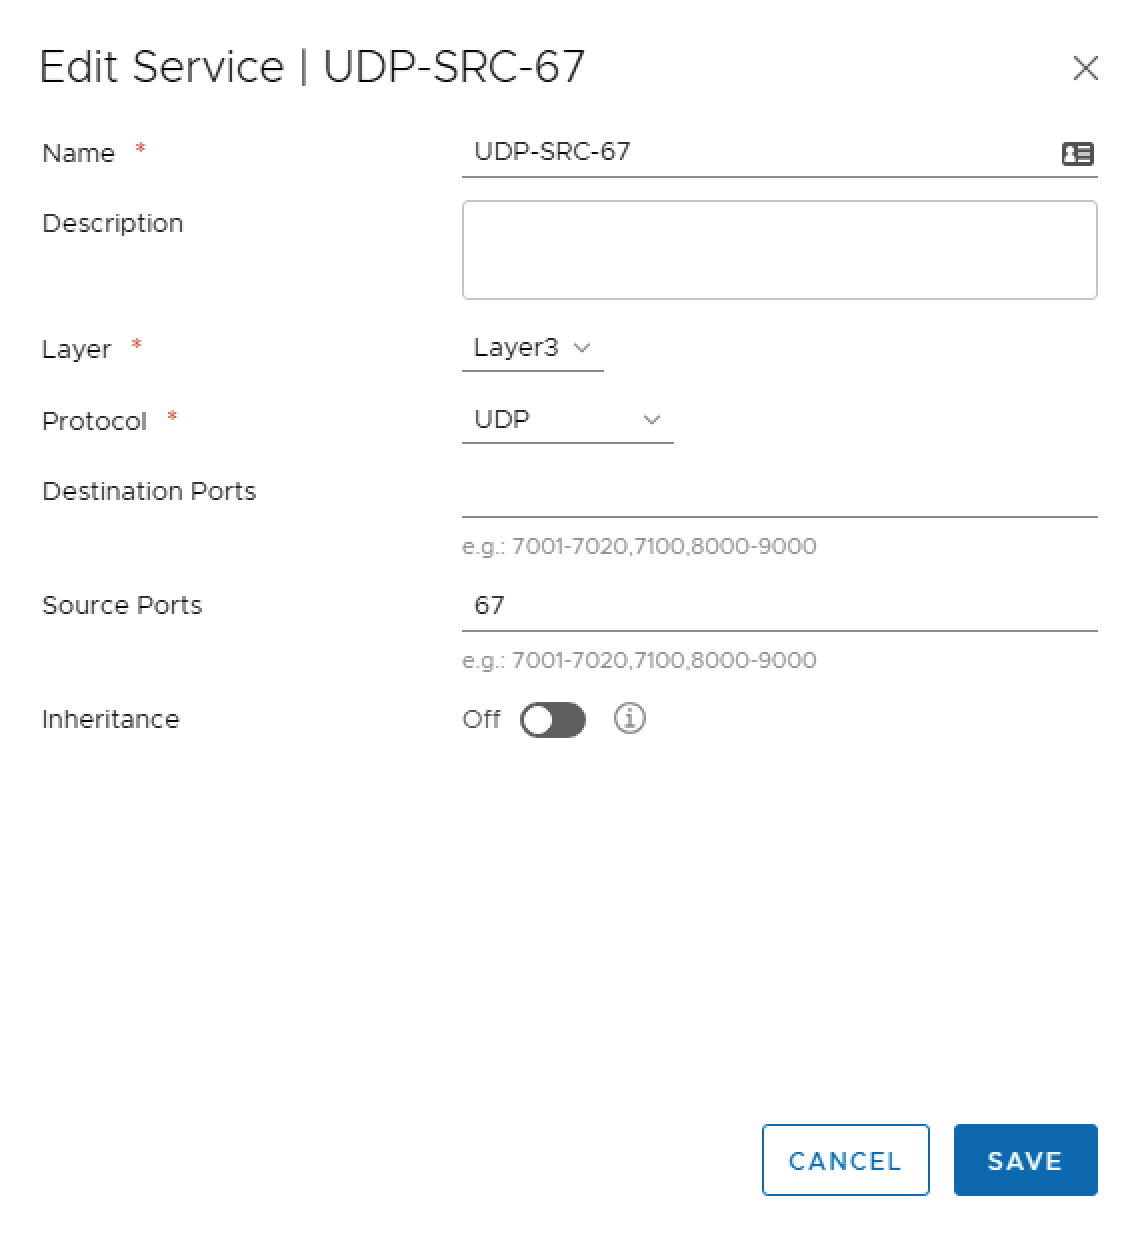Viewport: 1138px width, 1238px height.
Task: Click the empty Destination Ports field
Action: [779, 495]
